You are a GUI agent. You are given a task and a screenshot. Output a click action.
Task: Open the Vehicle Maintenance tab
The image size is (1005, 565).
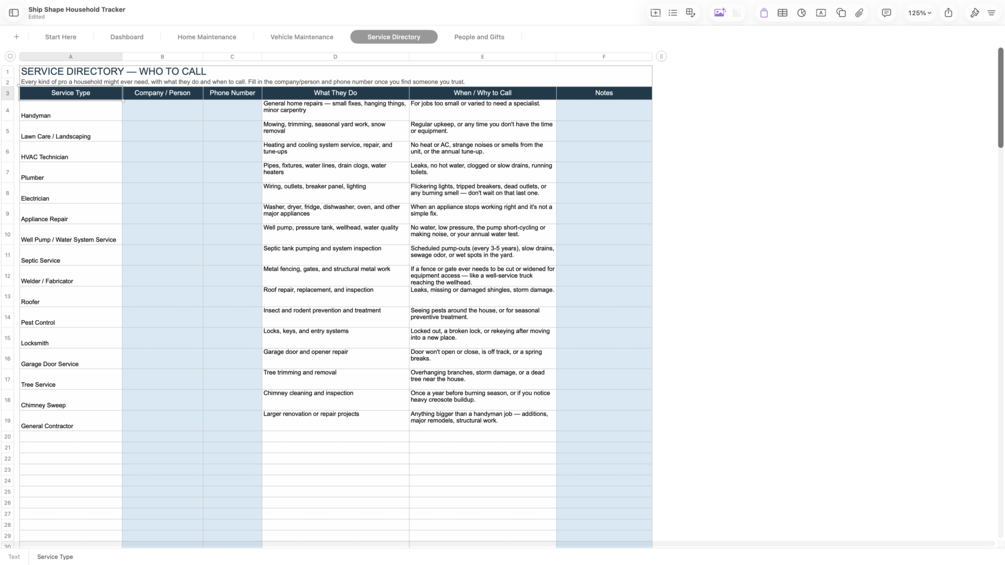(x=301, y=37)
